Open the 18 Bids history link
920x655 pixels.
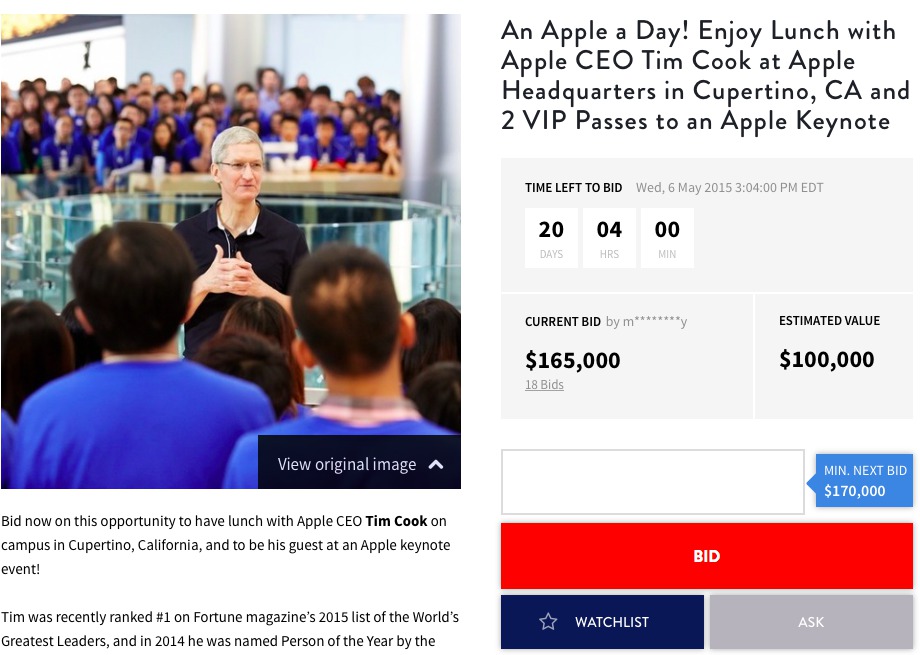544,385
